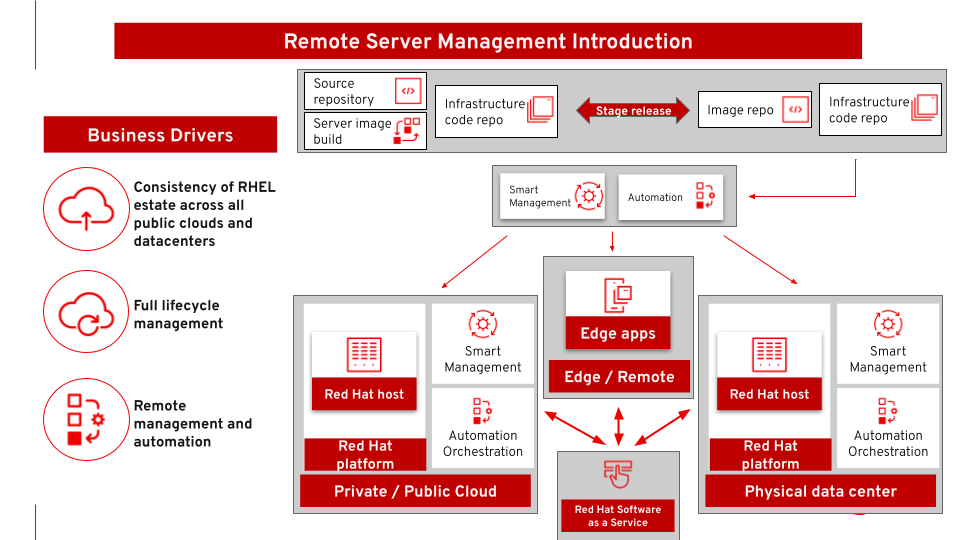Select the Edge / Remote label
The height and width of the screenshot is (540, 960).
619,377
